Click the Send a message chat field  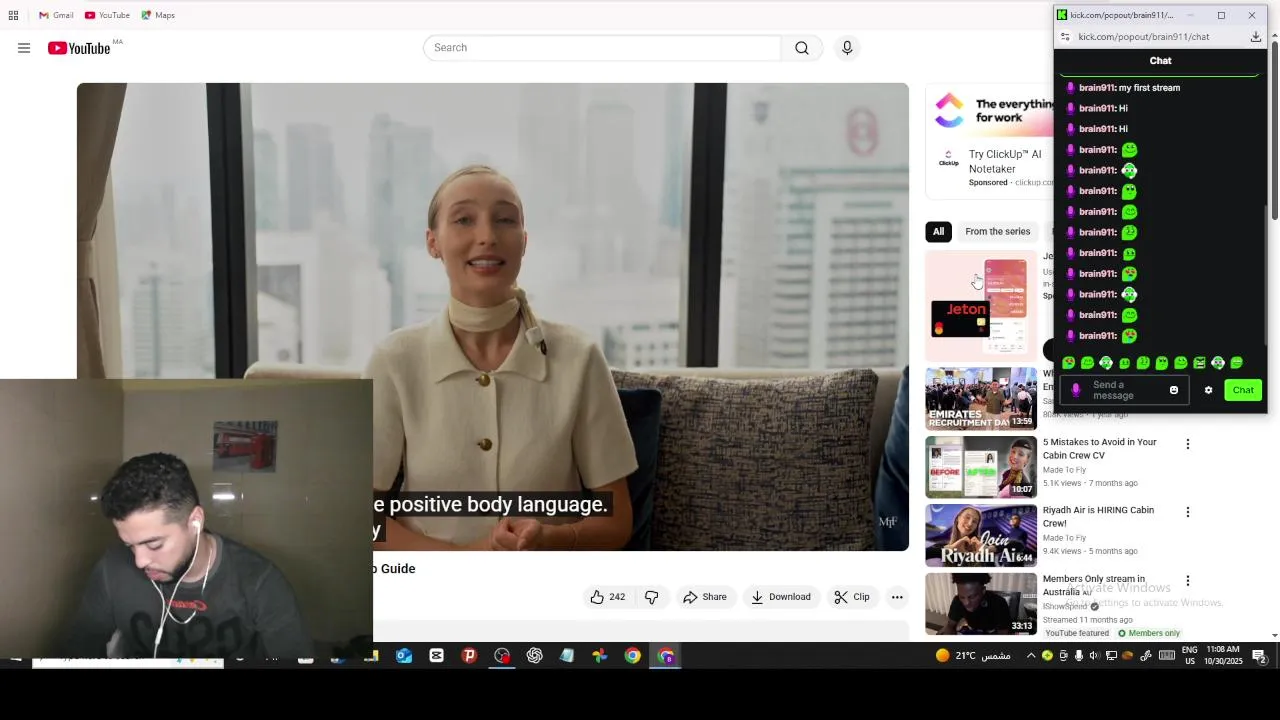point(1125,390)
